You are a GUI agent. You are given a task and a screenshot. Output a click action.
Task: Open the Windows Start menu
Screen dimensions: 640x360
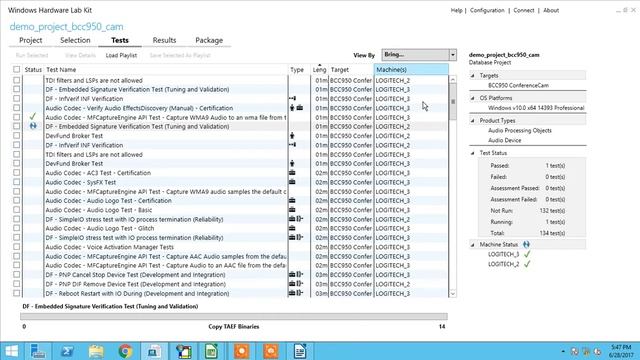pyautogui.click(x=11, y=351)
